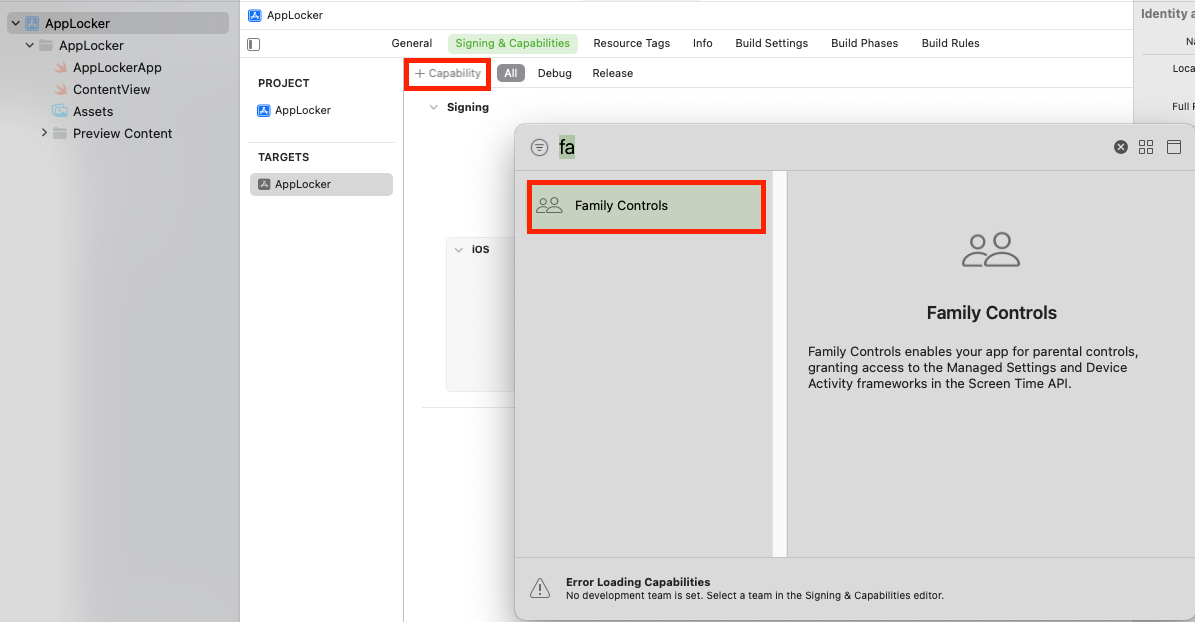
Task: Select Family Controls in the capability list
Action: pyautogui.click(x=646, y=207)
